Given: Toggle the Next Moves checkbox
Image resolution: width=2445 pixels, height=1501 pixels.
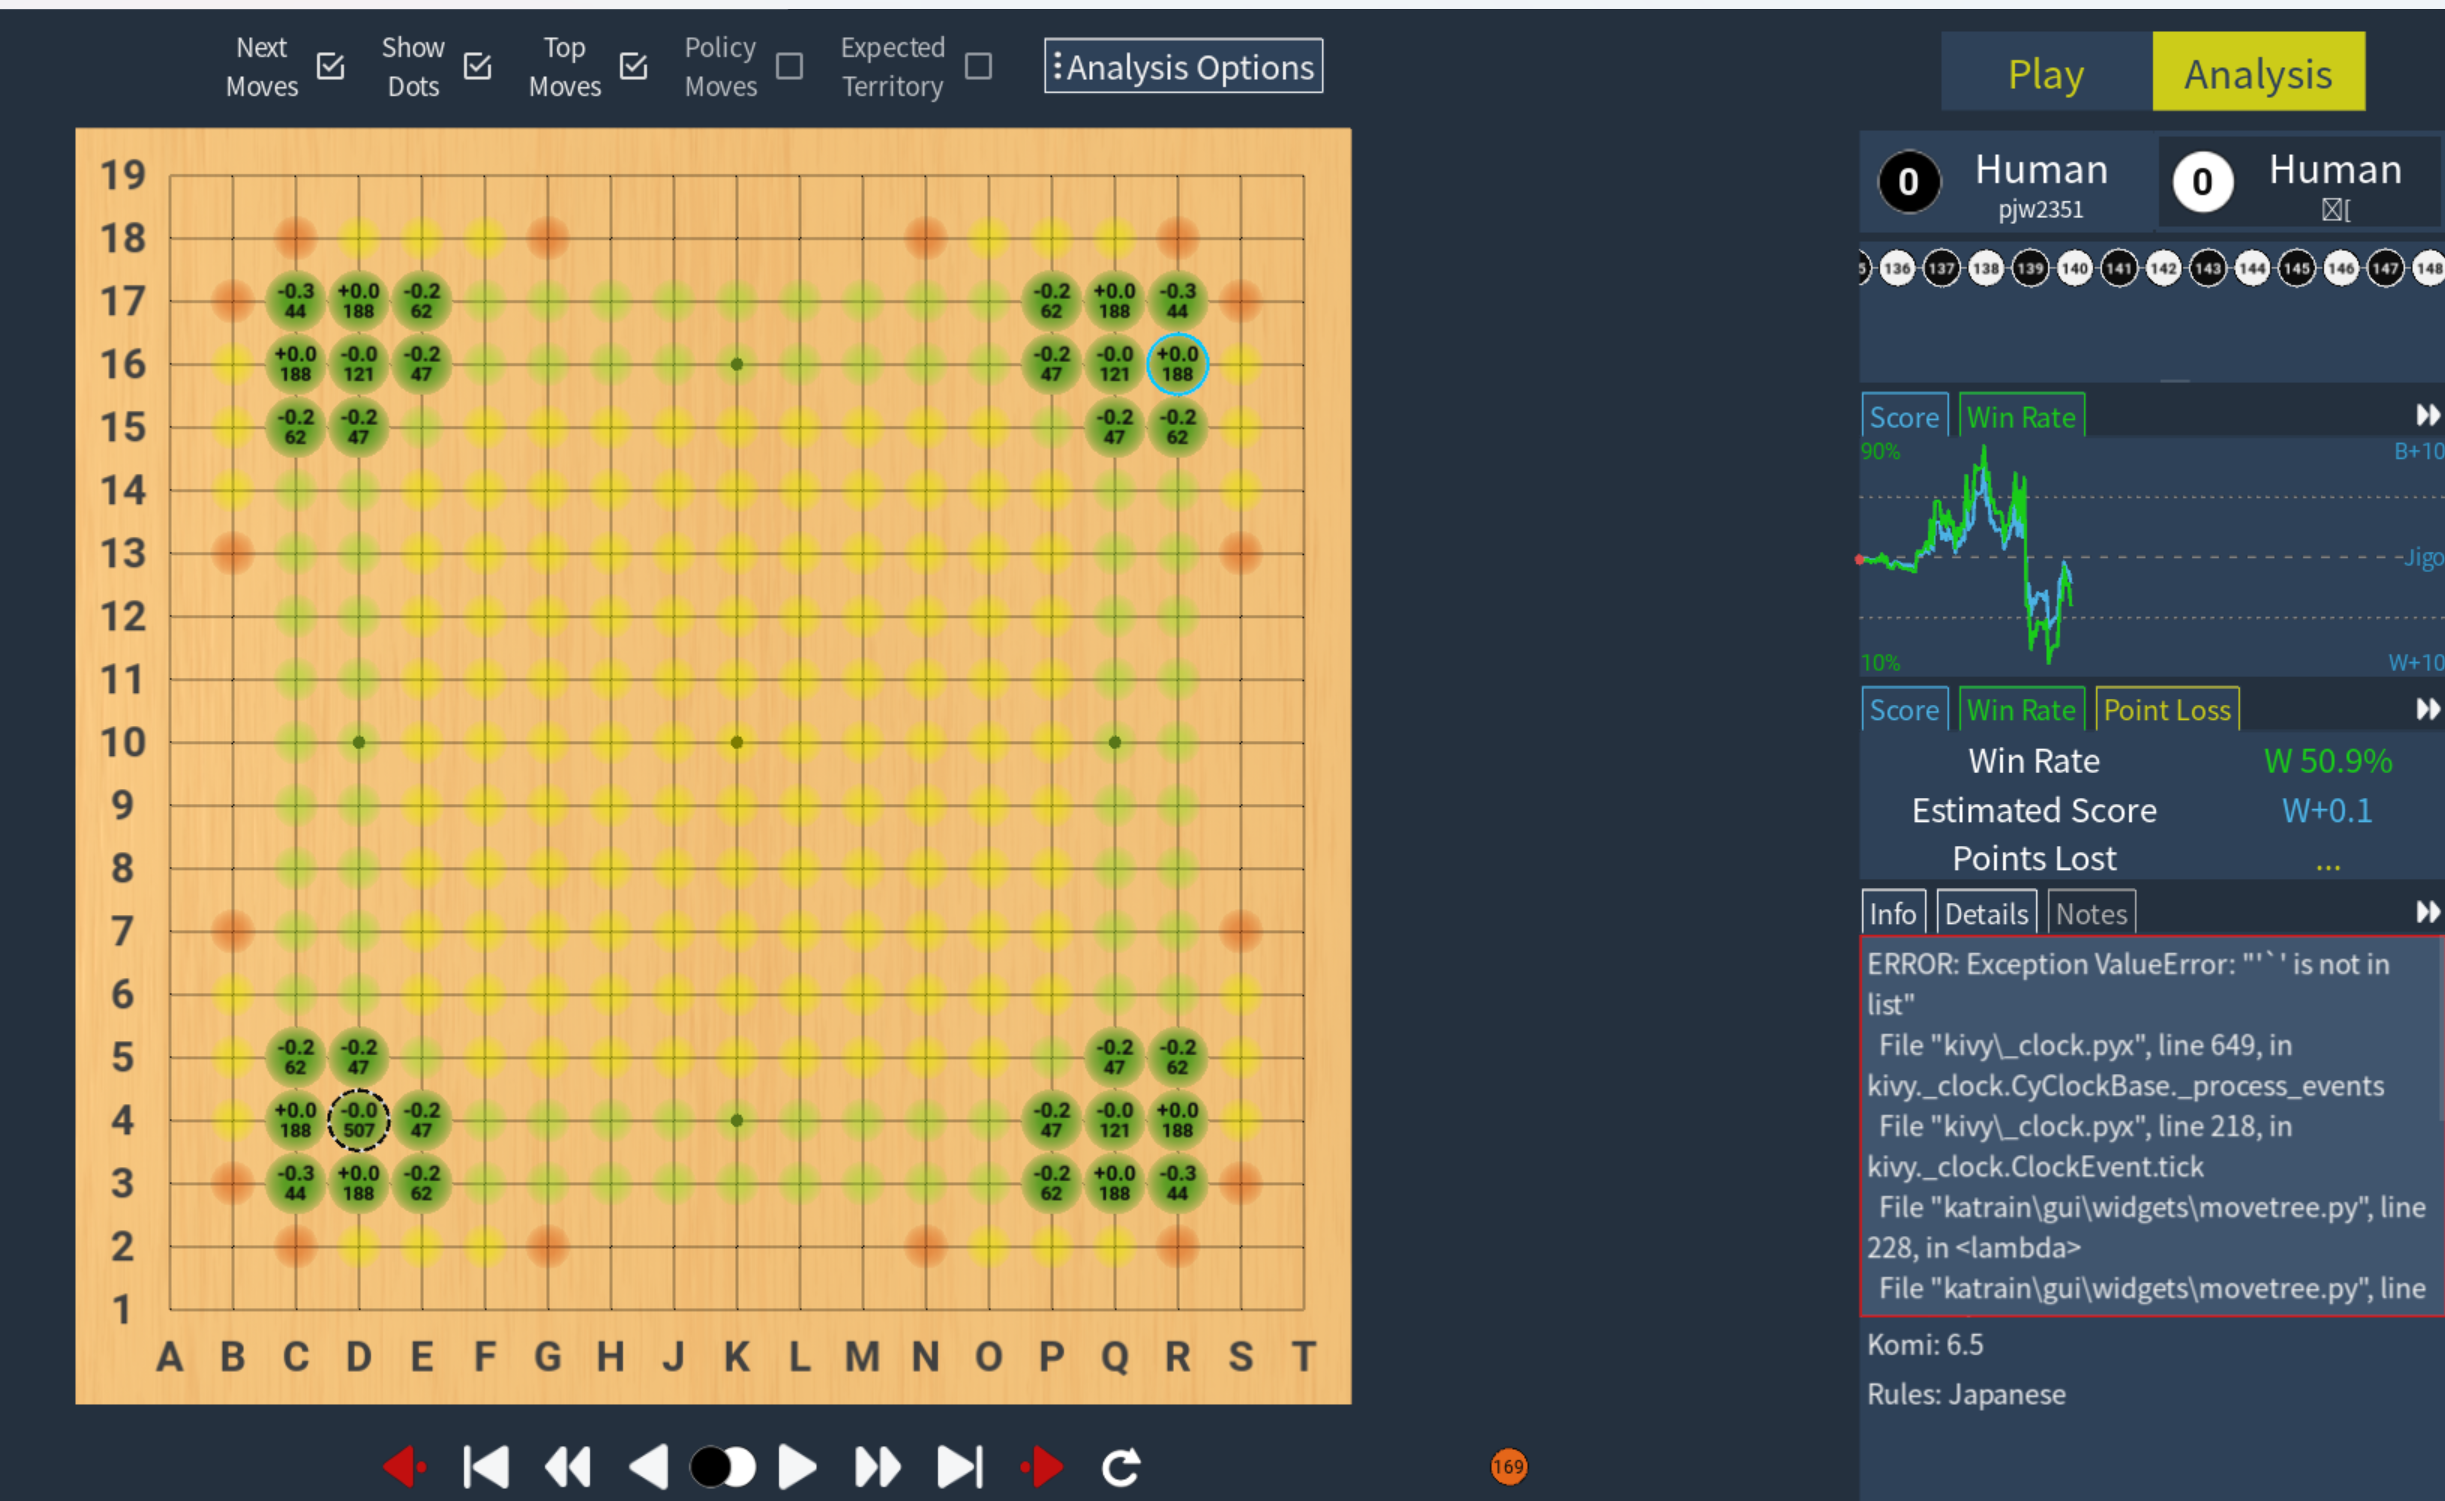Looking at the screenshot, I should (331, 67).
